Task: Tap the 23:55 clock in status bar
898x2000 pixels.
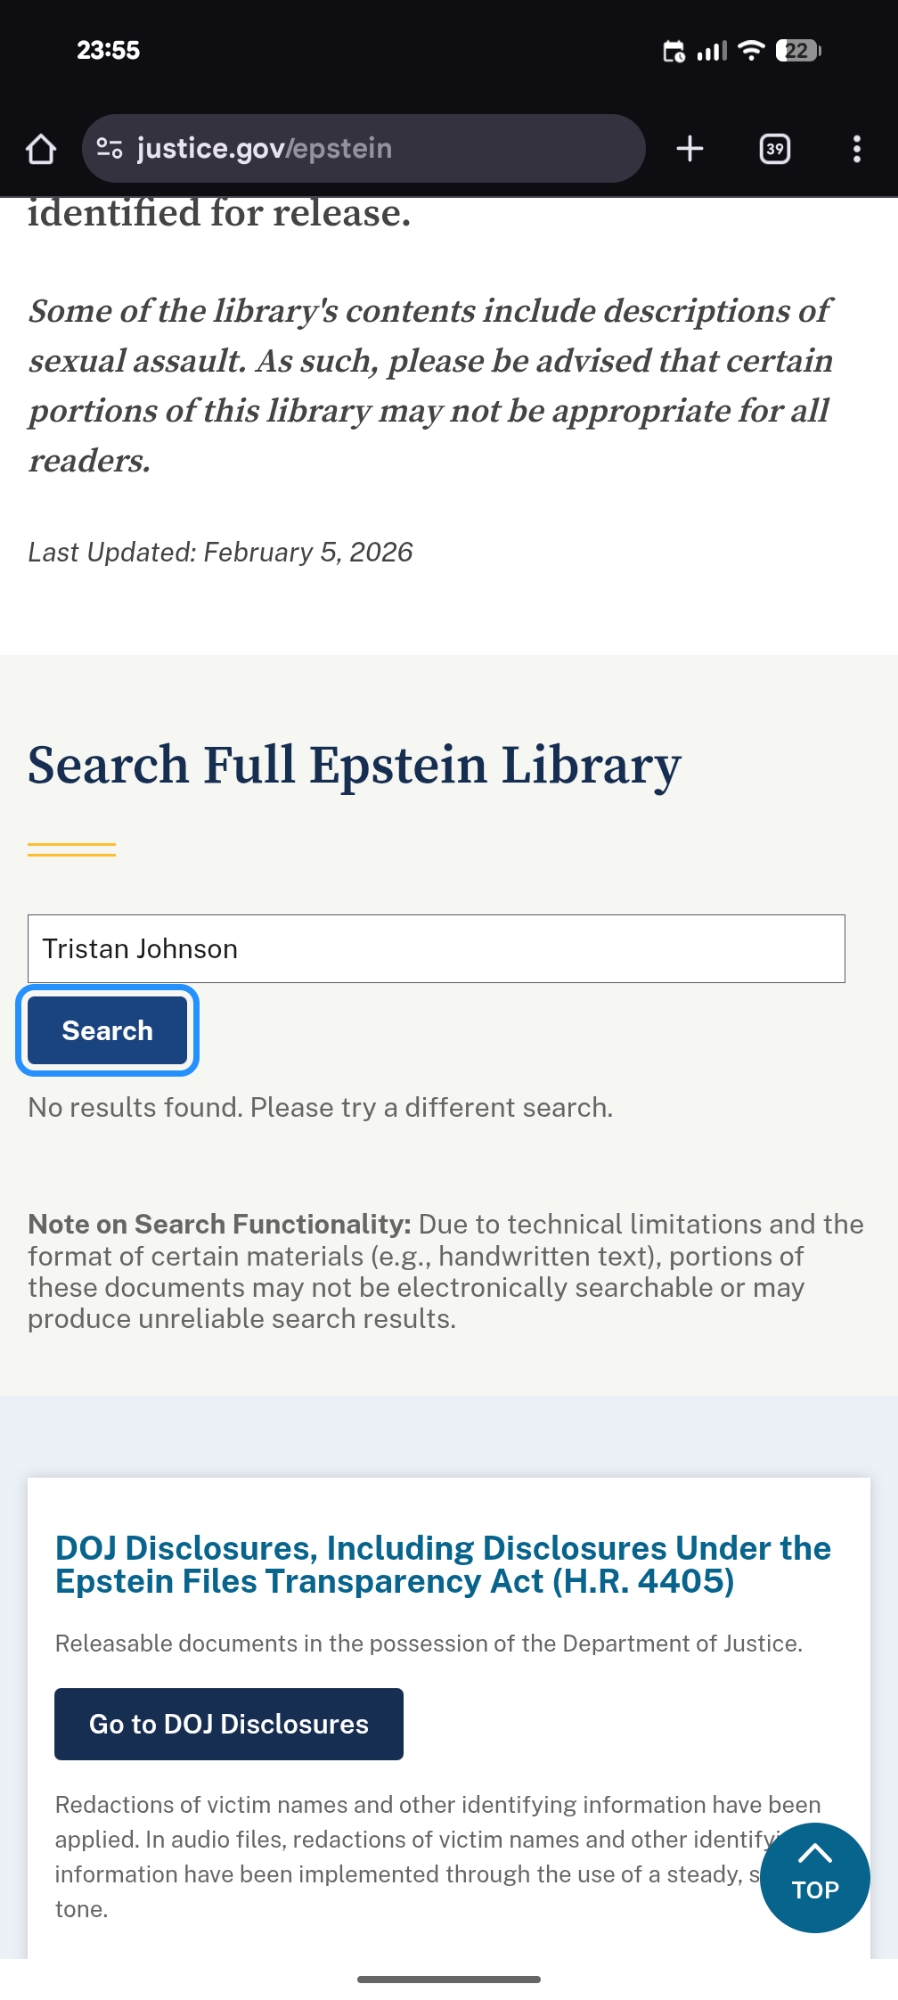Action: pos(108,50)
